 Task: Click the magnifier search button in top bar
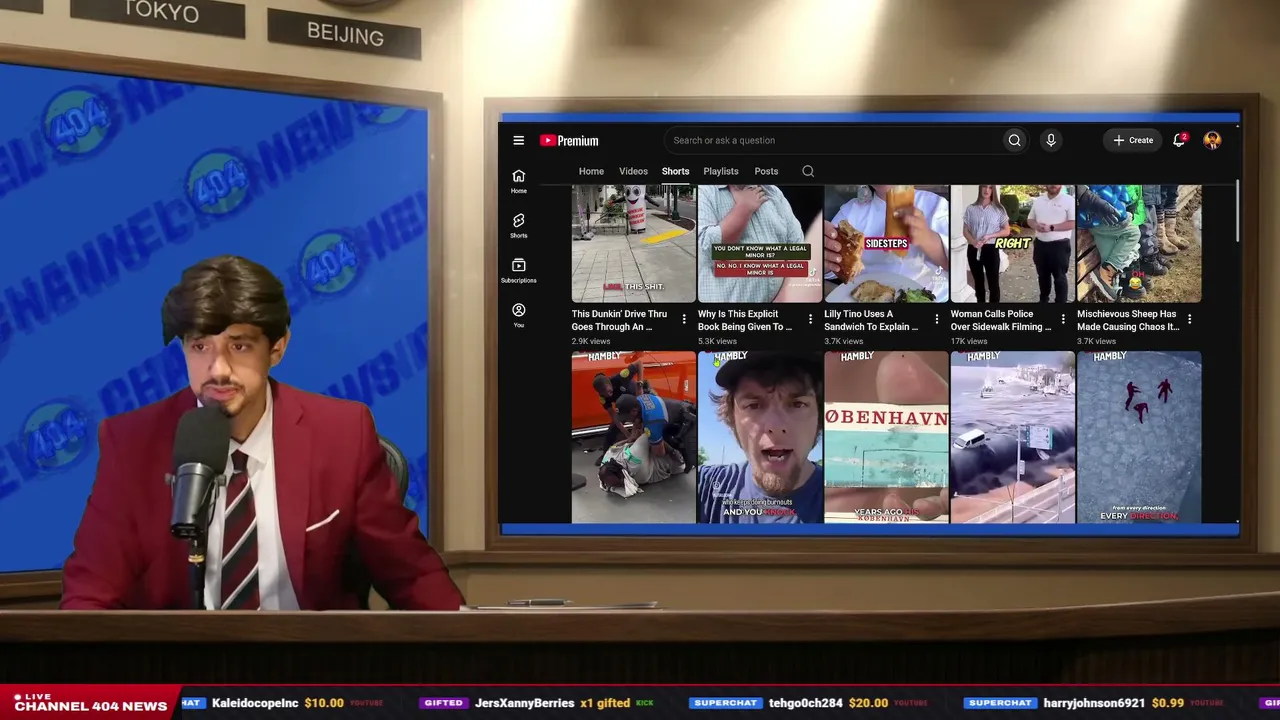point(1014,141)
